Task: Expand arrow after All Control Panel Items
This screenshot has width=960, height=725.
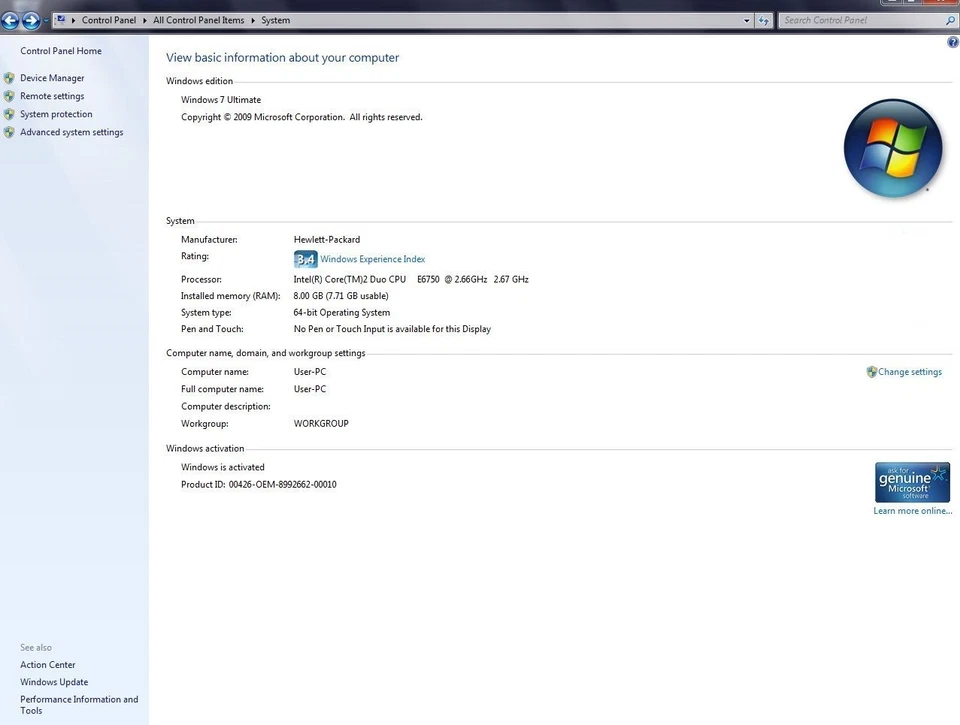Action: (x=253, y=20)
